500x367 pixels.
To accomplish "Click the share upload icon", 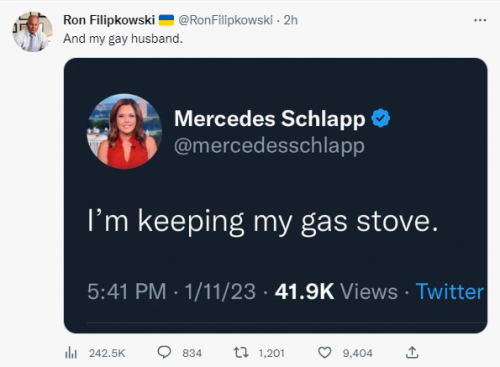I will pyautogui.click(x=412, y=352).
